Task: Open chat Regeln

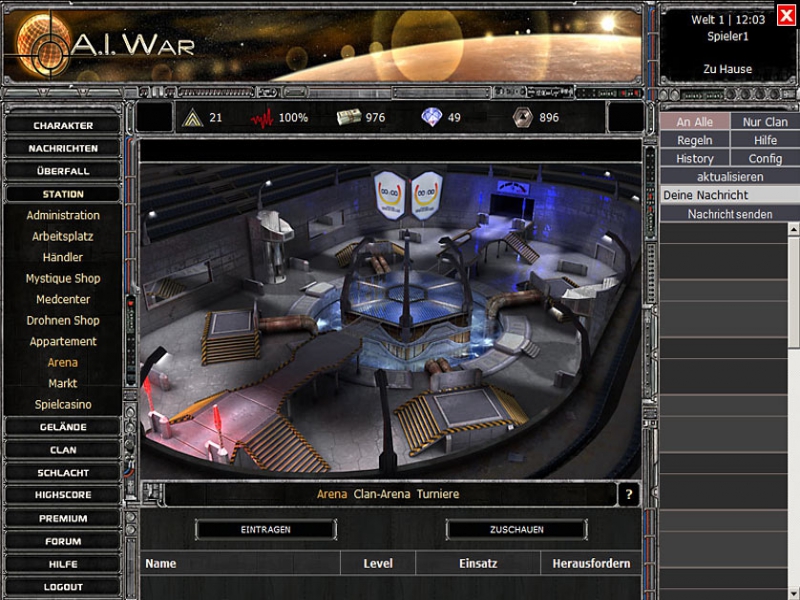Action: 694,140
